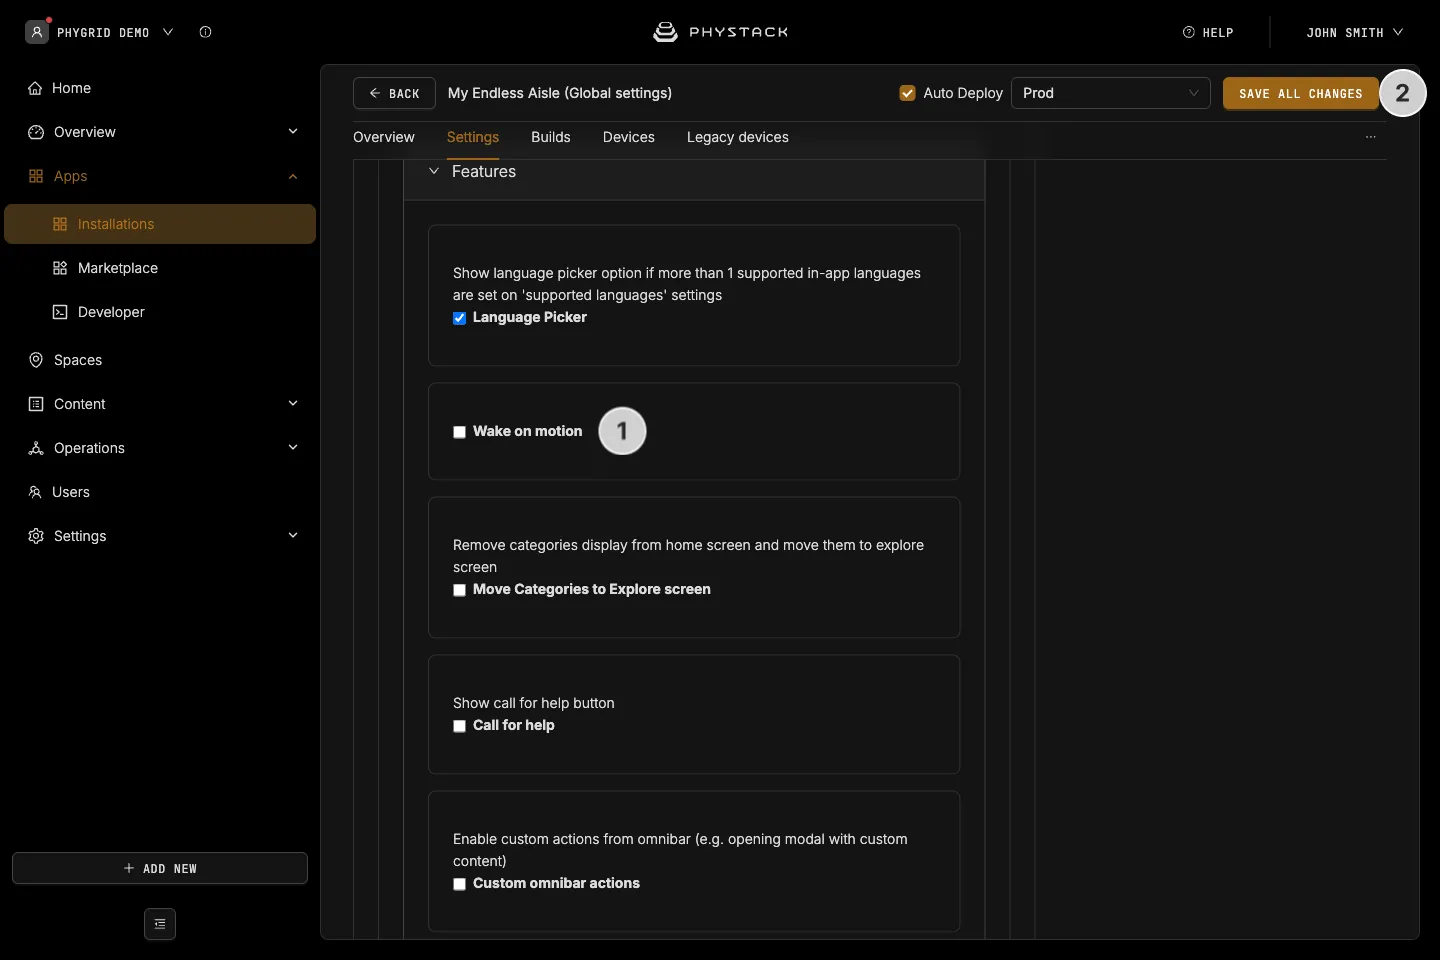Image resolution: width=1440 pixels, height=960 pixels.
Task: Enable the Call for help checkbox
Action: click(460, 726)
